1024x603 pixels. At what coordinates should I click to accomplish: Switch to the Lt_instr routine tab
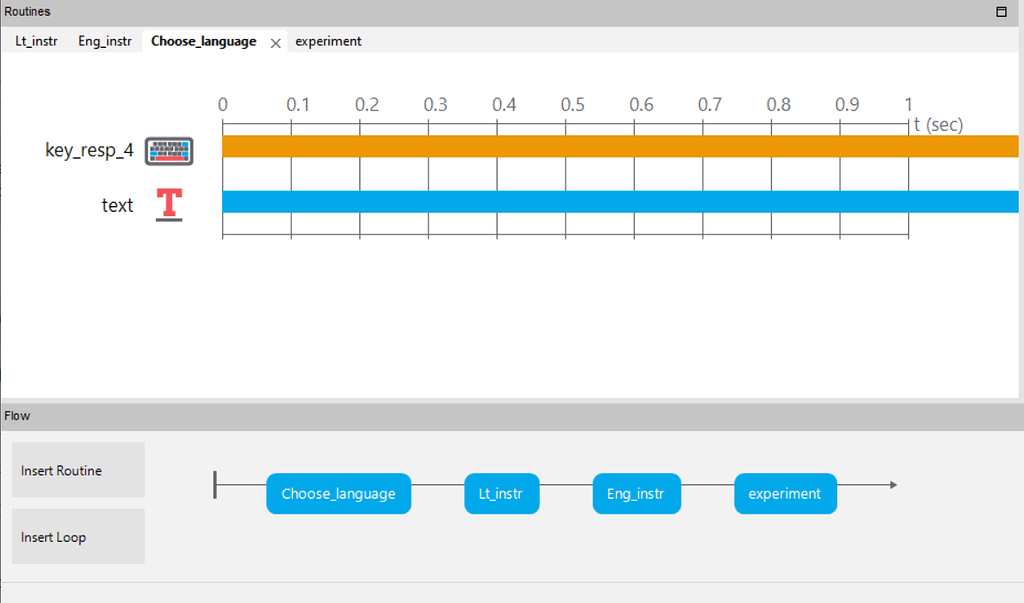click(35, 42)
